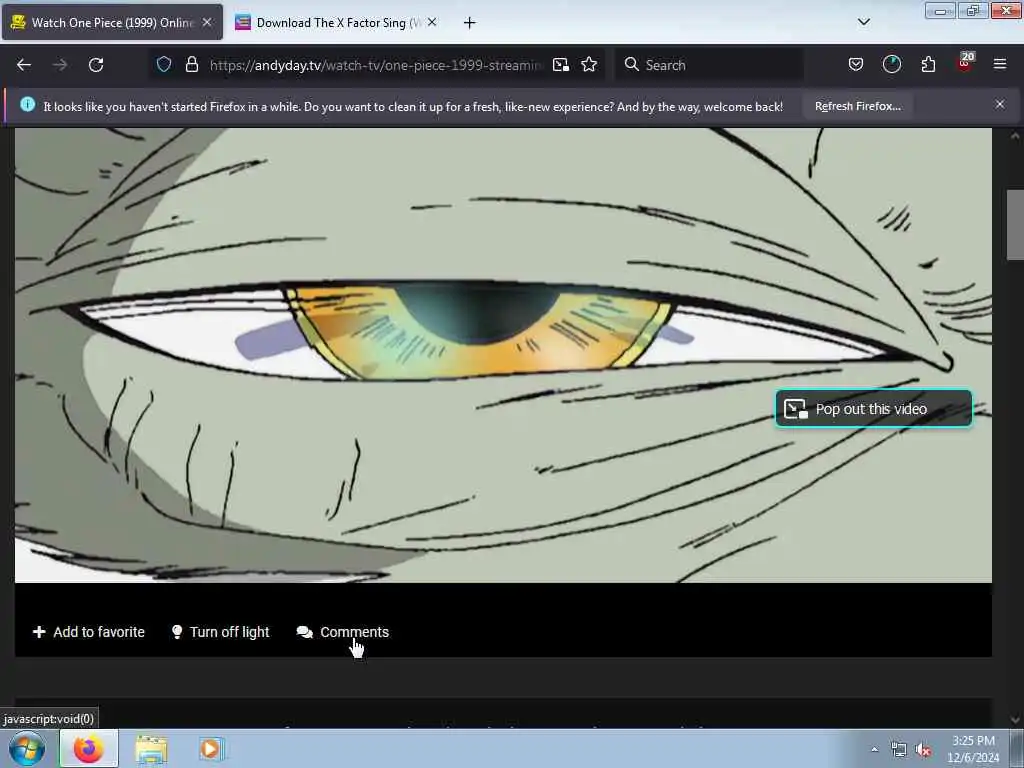
Task: Switch to Download The X Factor Sing tab
Action: 336,23
